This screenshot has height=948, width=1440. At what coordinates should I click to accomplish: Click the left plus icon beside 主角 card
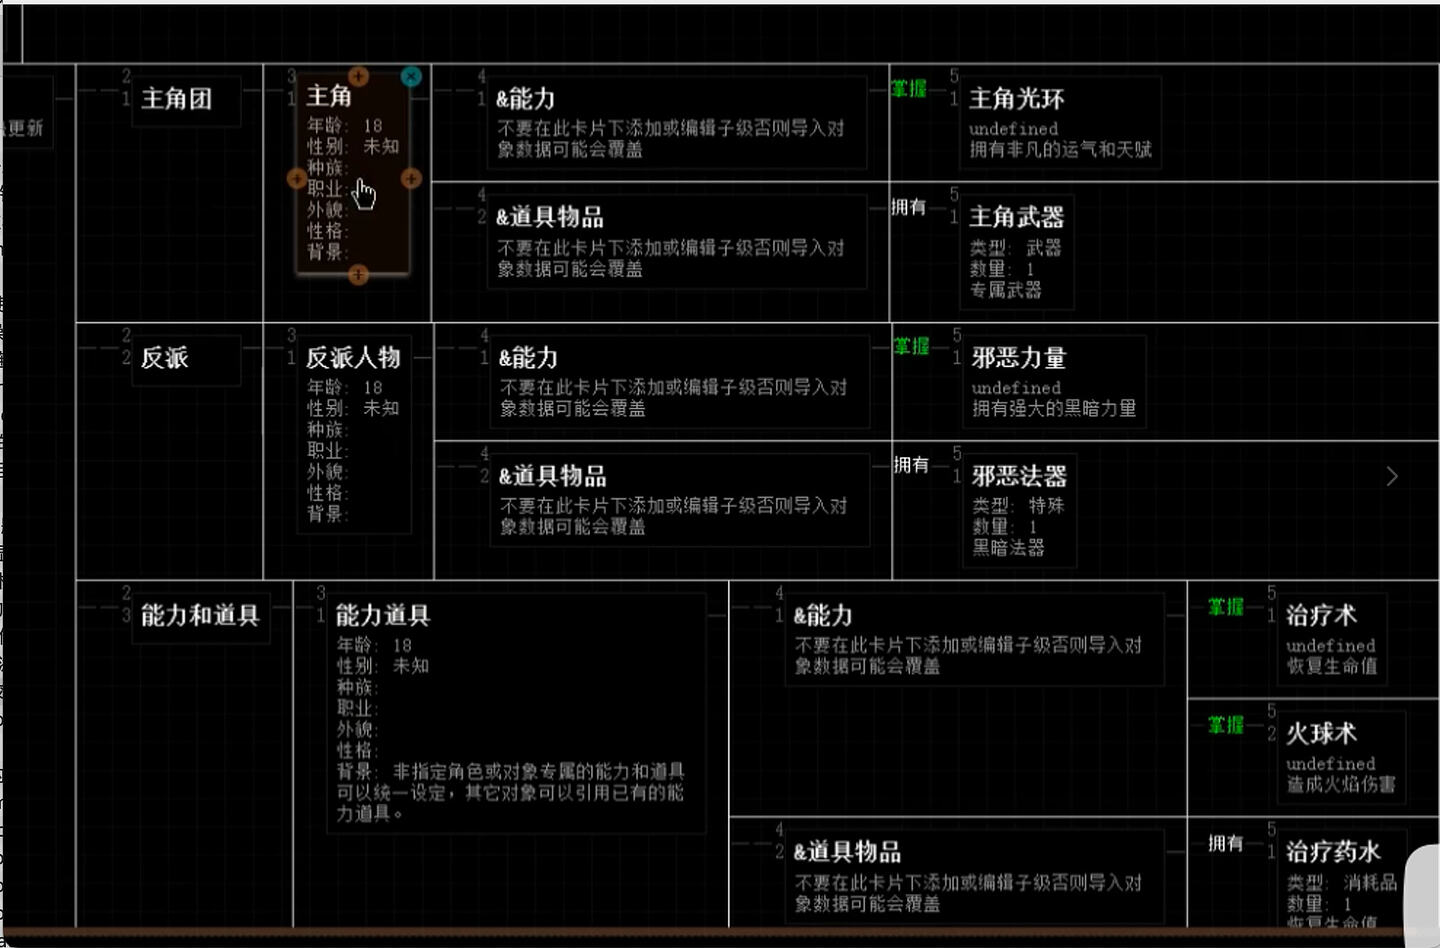point(296,179)
